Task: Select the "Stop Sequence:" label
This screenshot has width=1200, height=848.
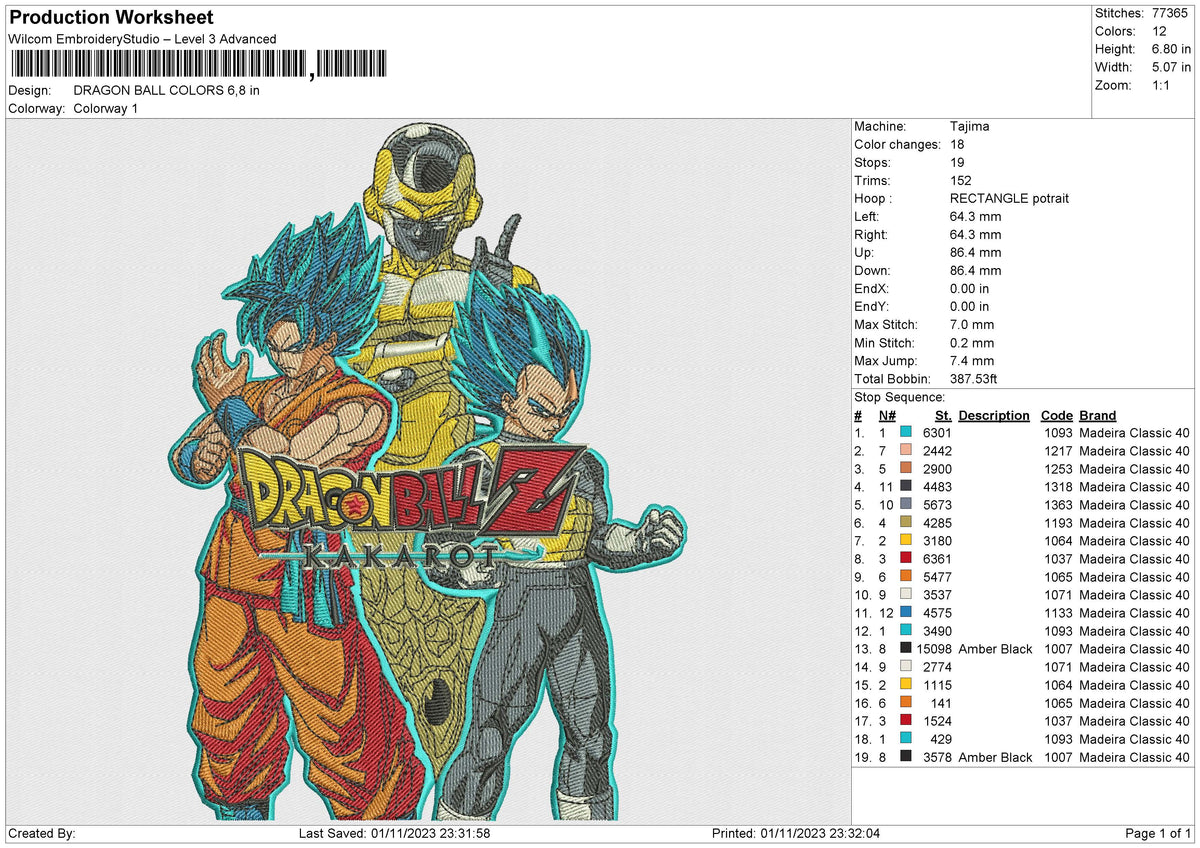Action: pos(899,397)
